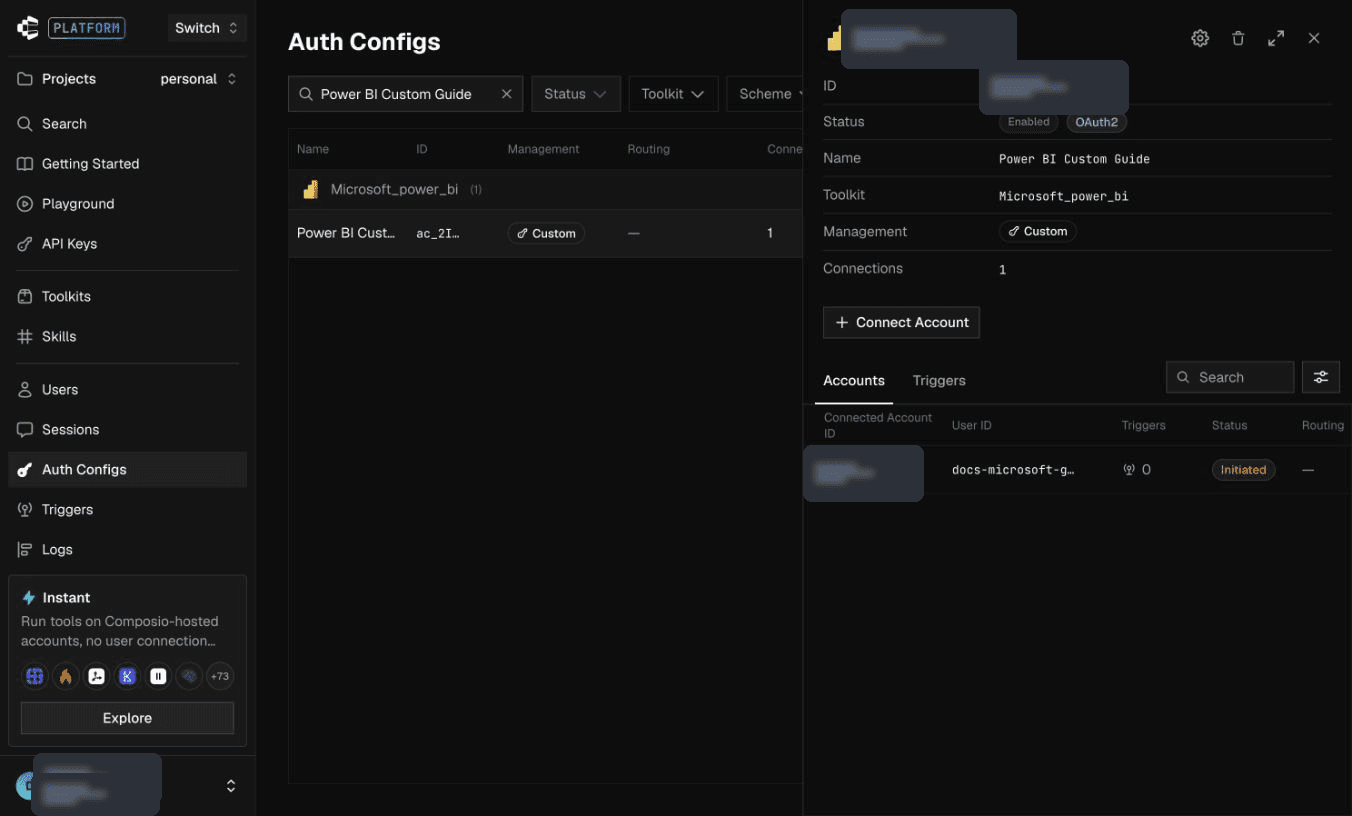This screenshot has width=1352, height=816.
Task: Select Auth Configs in the sidebar
Action: [128, 470]
